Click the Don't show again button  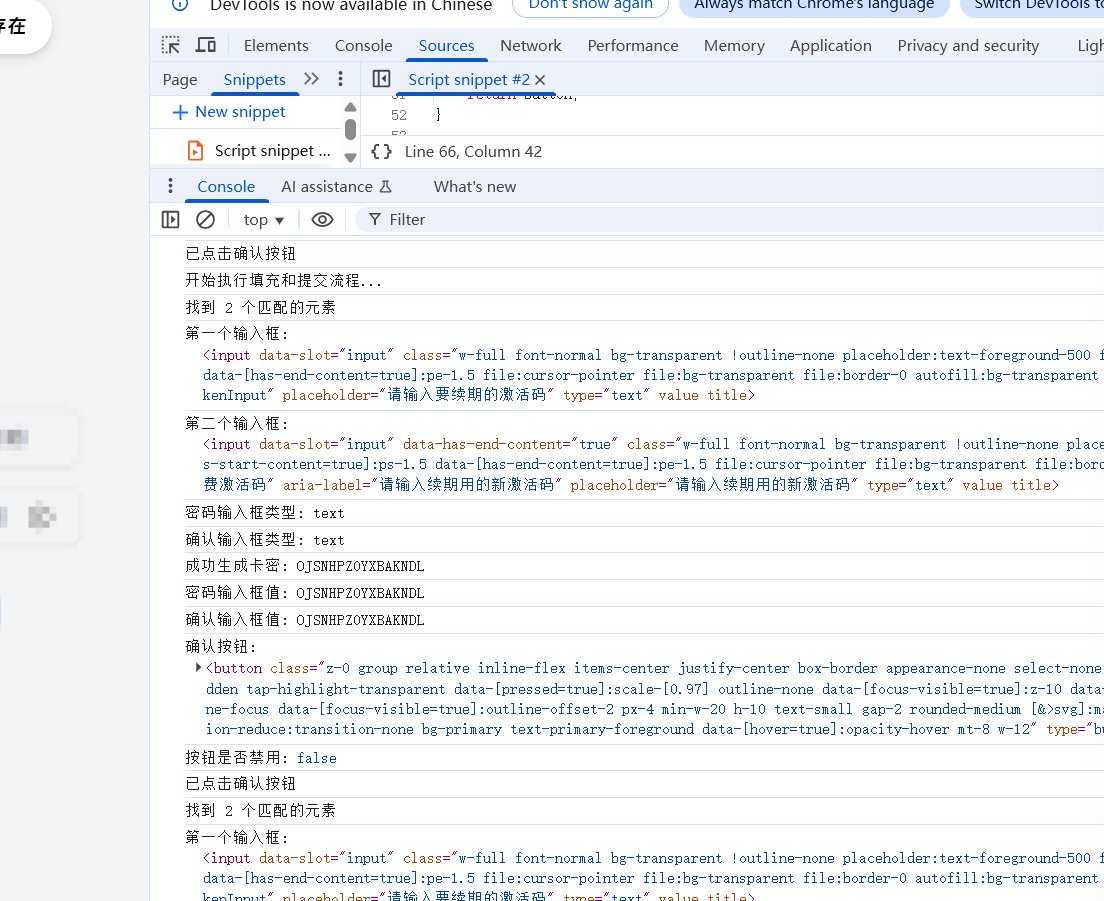590,5
